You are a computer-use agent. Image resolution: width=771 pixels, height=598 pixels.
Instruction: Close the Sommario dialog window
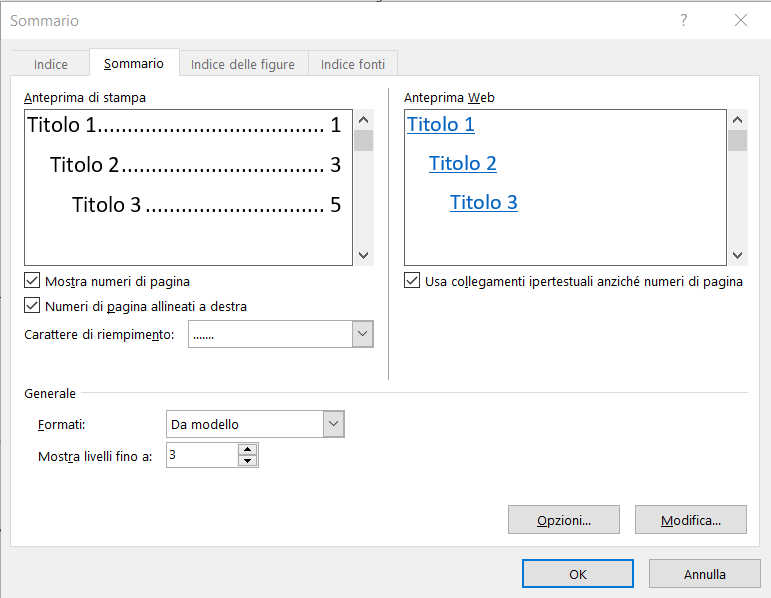tap(740, 20)
